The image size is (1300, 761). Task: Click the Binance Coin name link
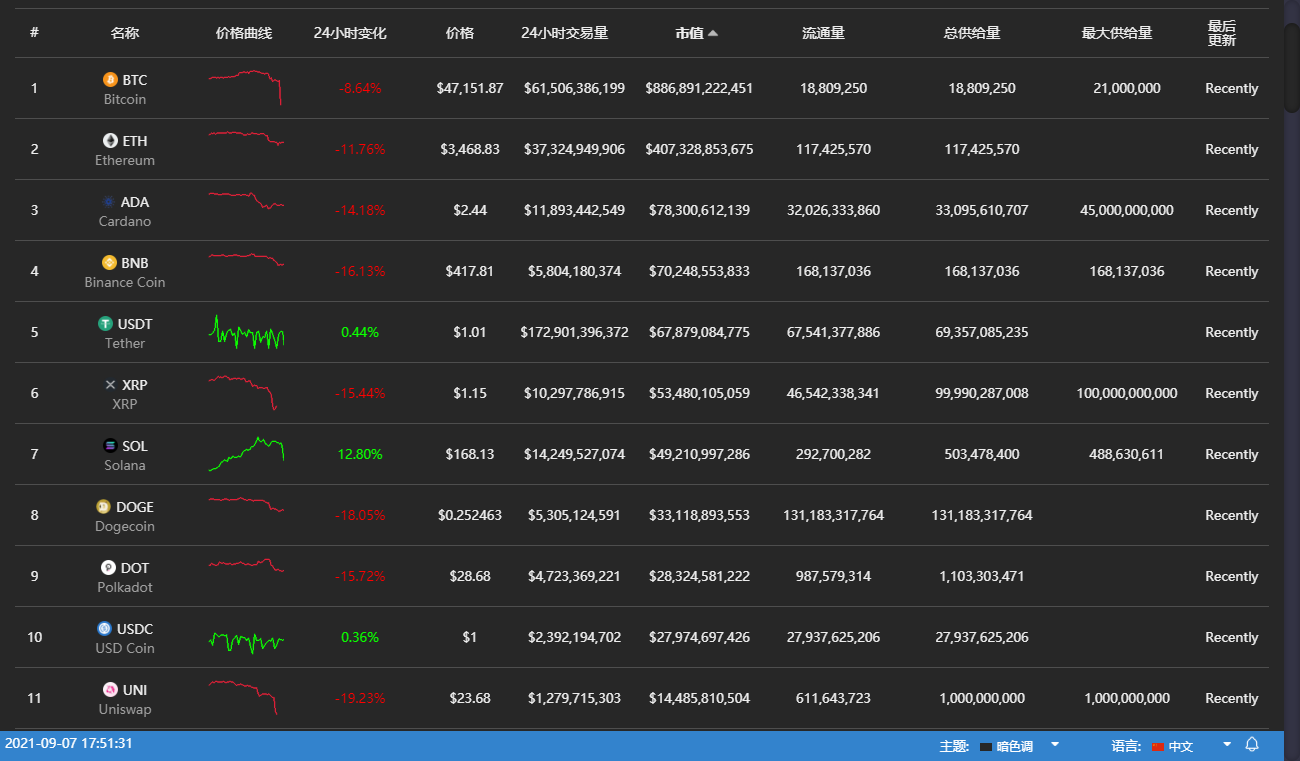click(125, 282)
